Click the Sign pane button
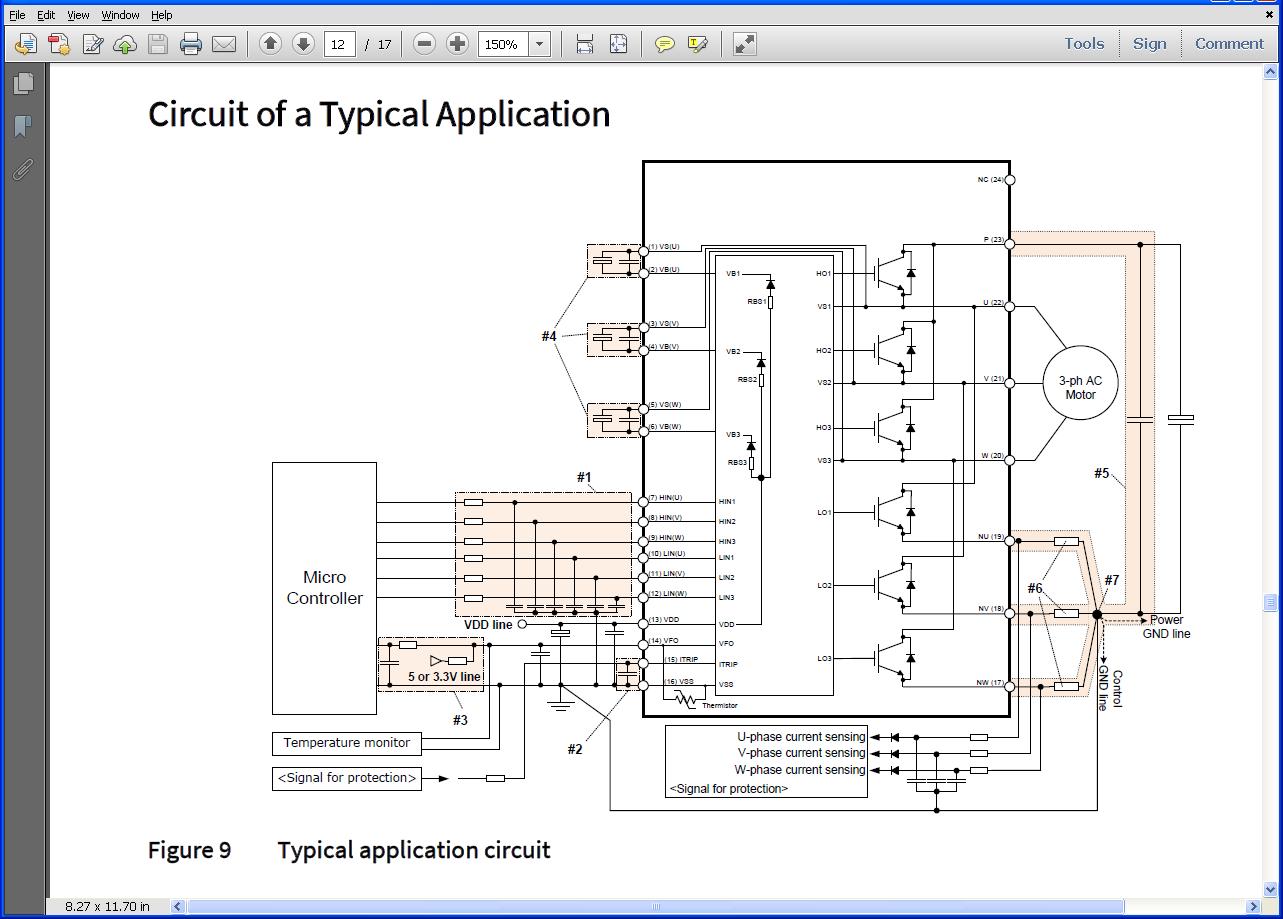 click(1149, 43)
